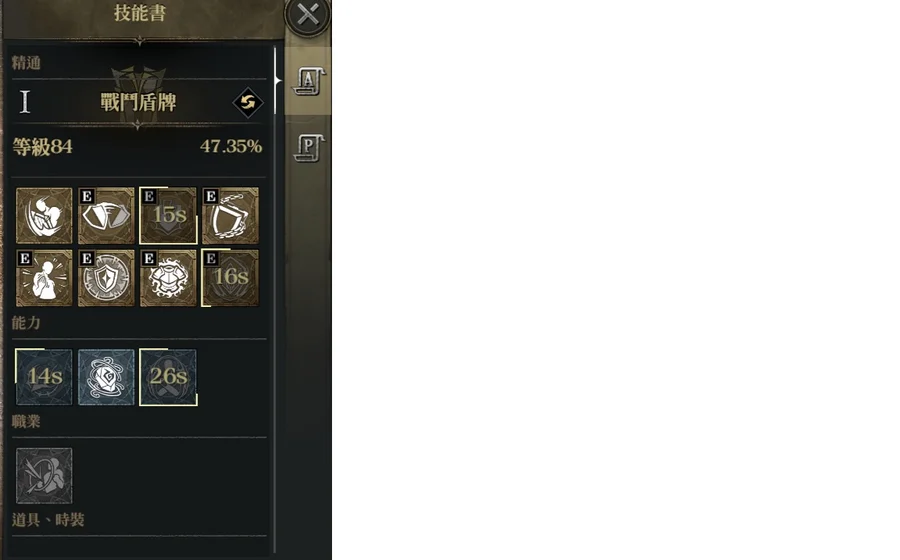This screenshot has width=900, height=560.
Task: Click the mastery skill on 16s cooldown
Action: pyautogui.click(x=230, y=278)
